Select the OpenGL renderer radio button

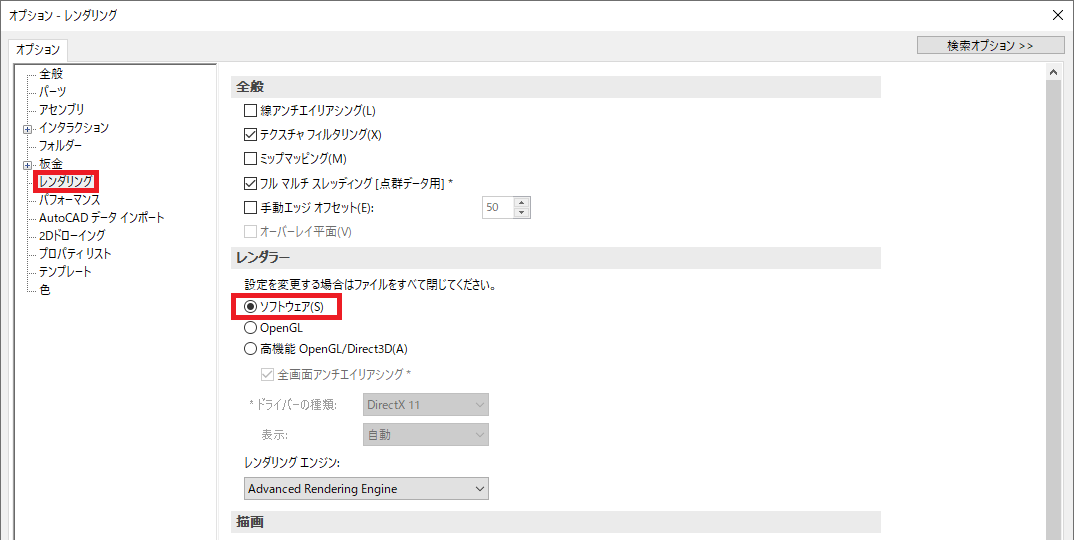pos(251,327)
